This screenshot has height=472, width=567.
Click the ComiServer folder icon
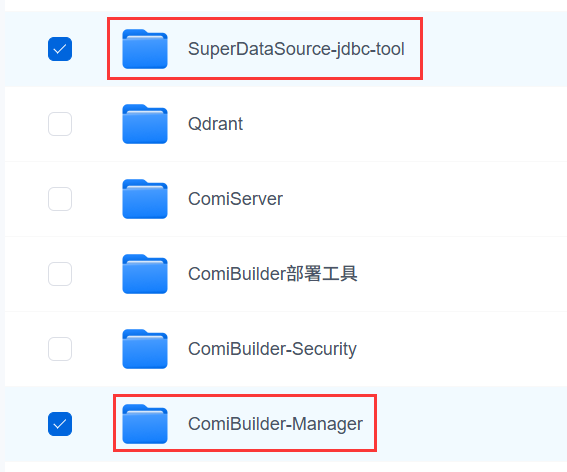tap(145, 199)
